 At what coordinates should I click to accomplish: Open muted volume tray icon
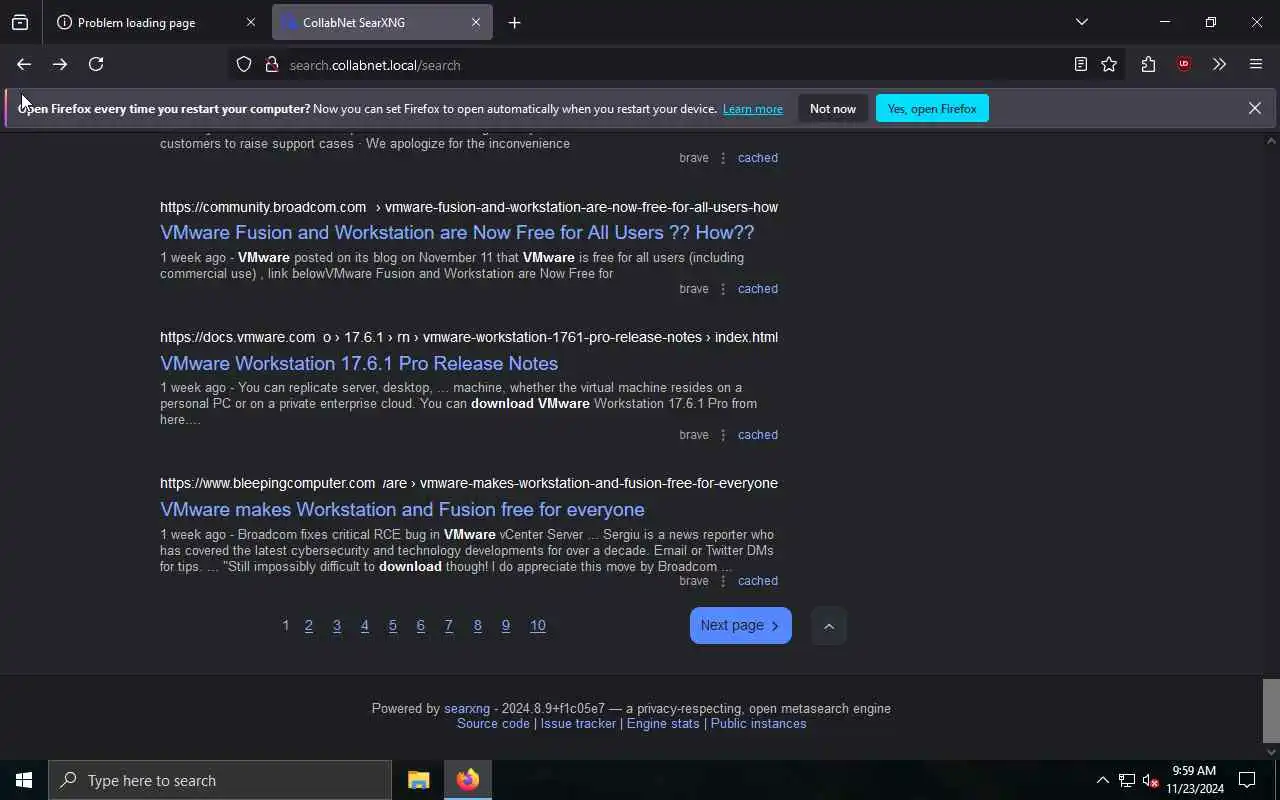[1151, 780]
